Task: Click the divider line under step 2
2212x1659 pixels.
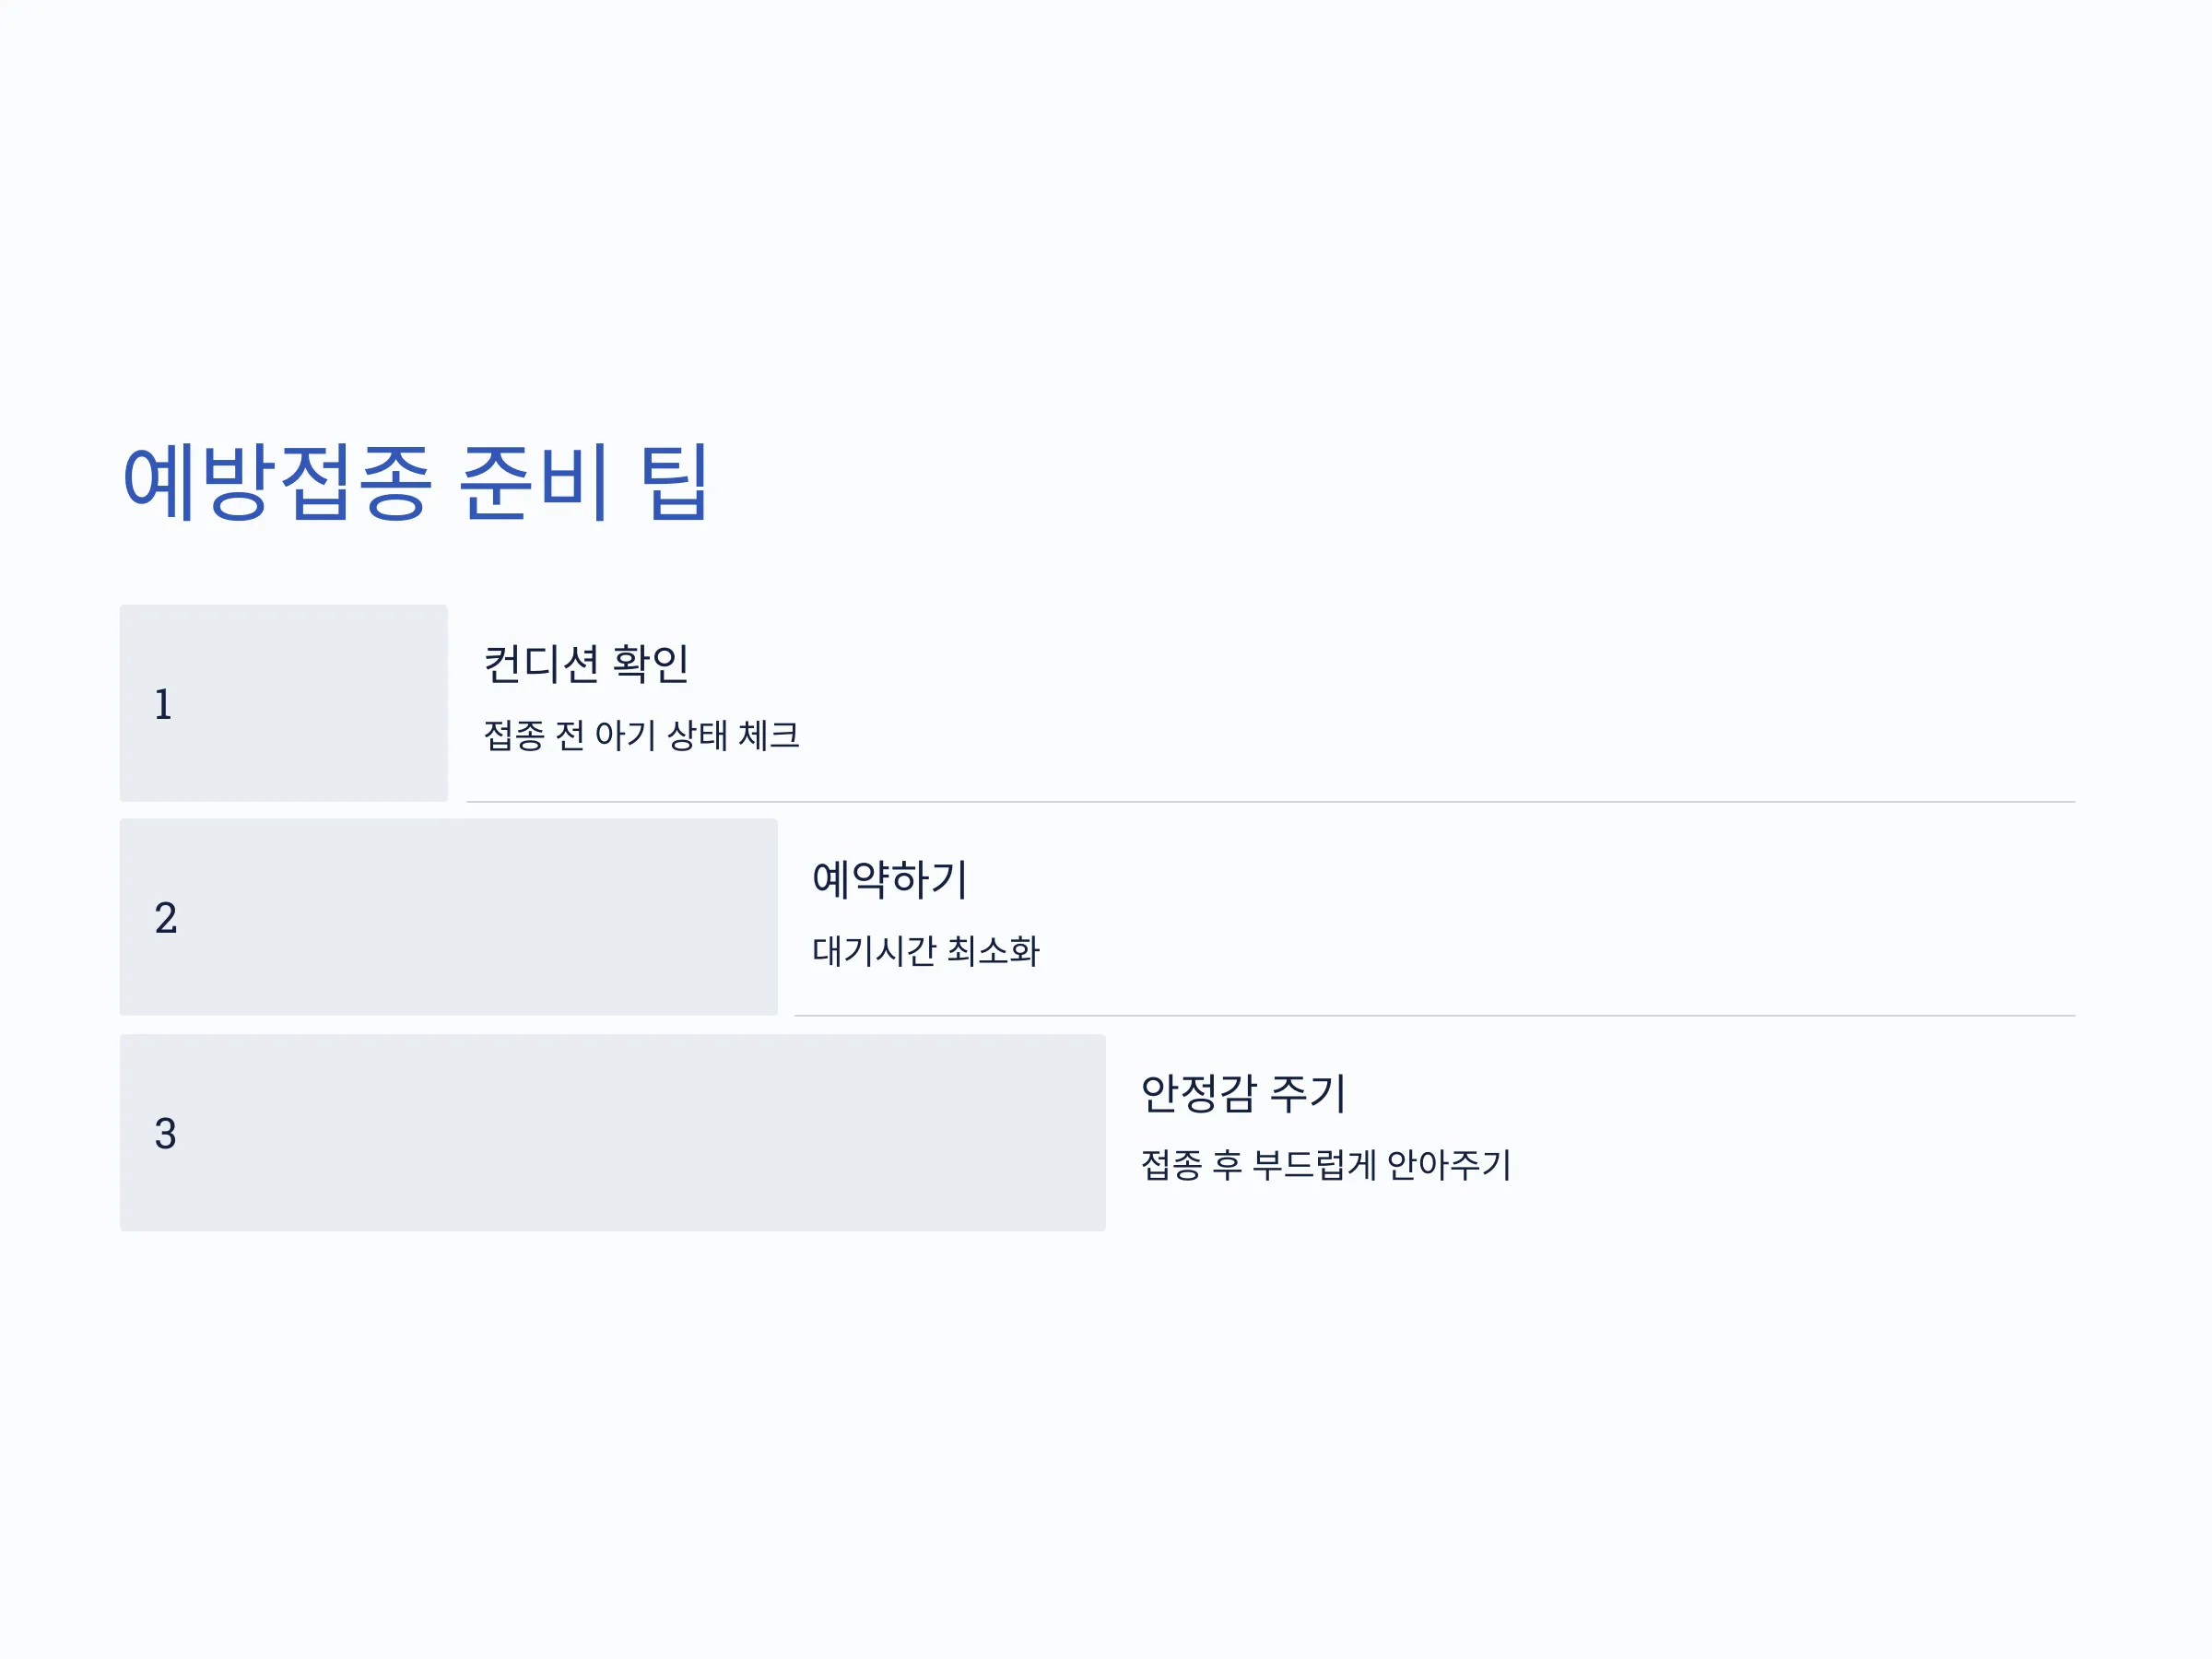Action: 1435,1016
